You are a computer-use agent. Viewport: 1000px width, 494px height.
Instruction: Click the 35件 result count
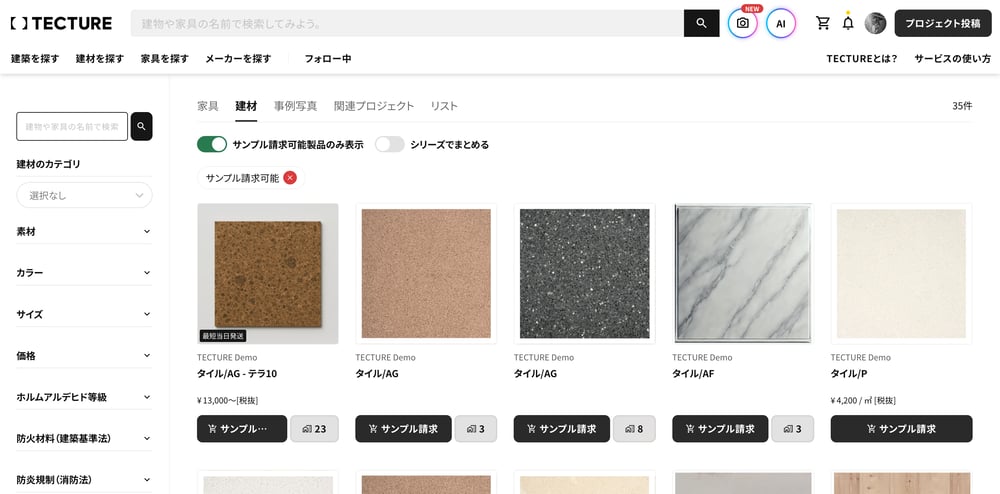pos(962,106)
